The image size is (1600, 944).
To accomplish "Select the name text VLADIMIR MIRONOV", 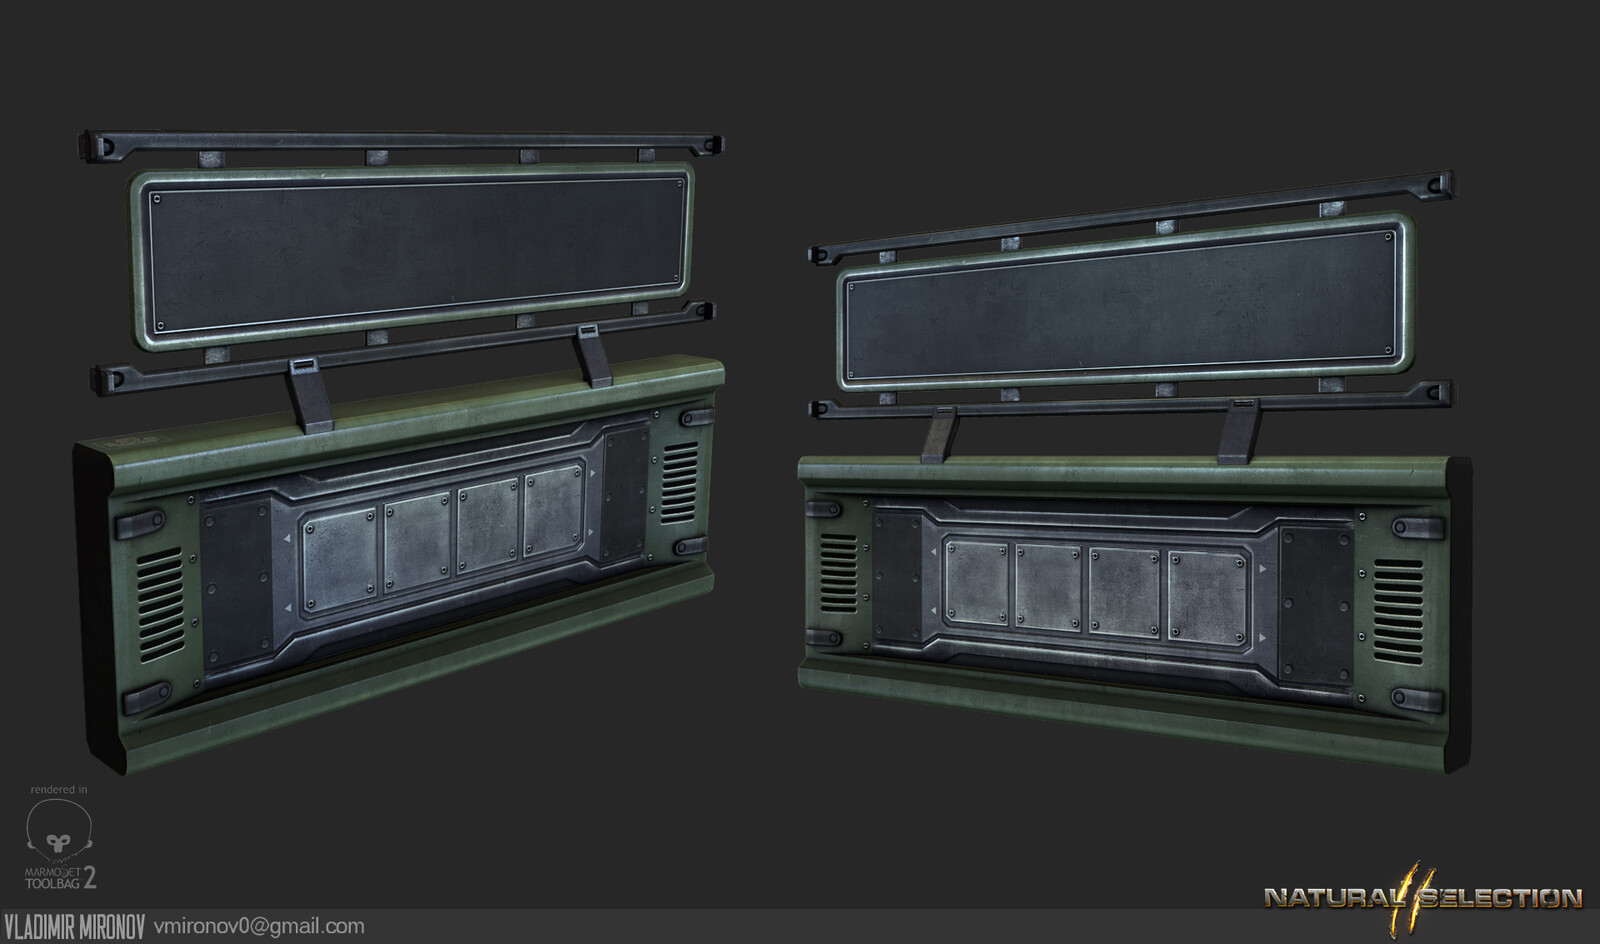I will (x=75, y=927).
